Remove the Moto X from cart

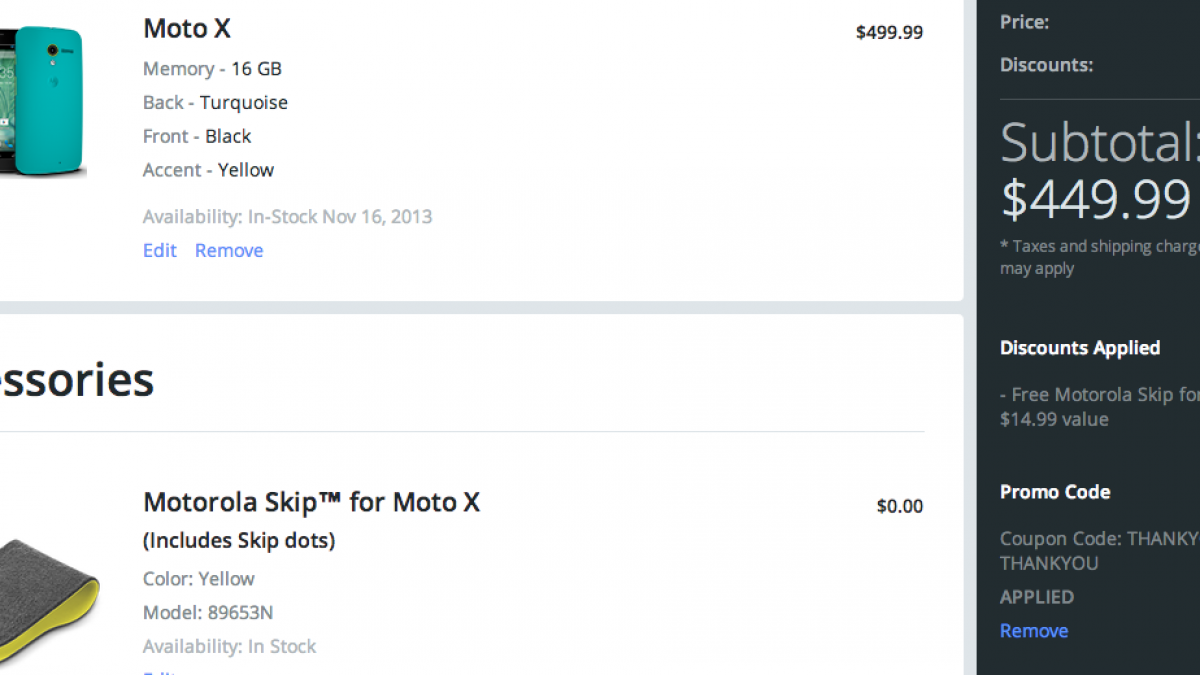pos(229,250)
